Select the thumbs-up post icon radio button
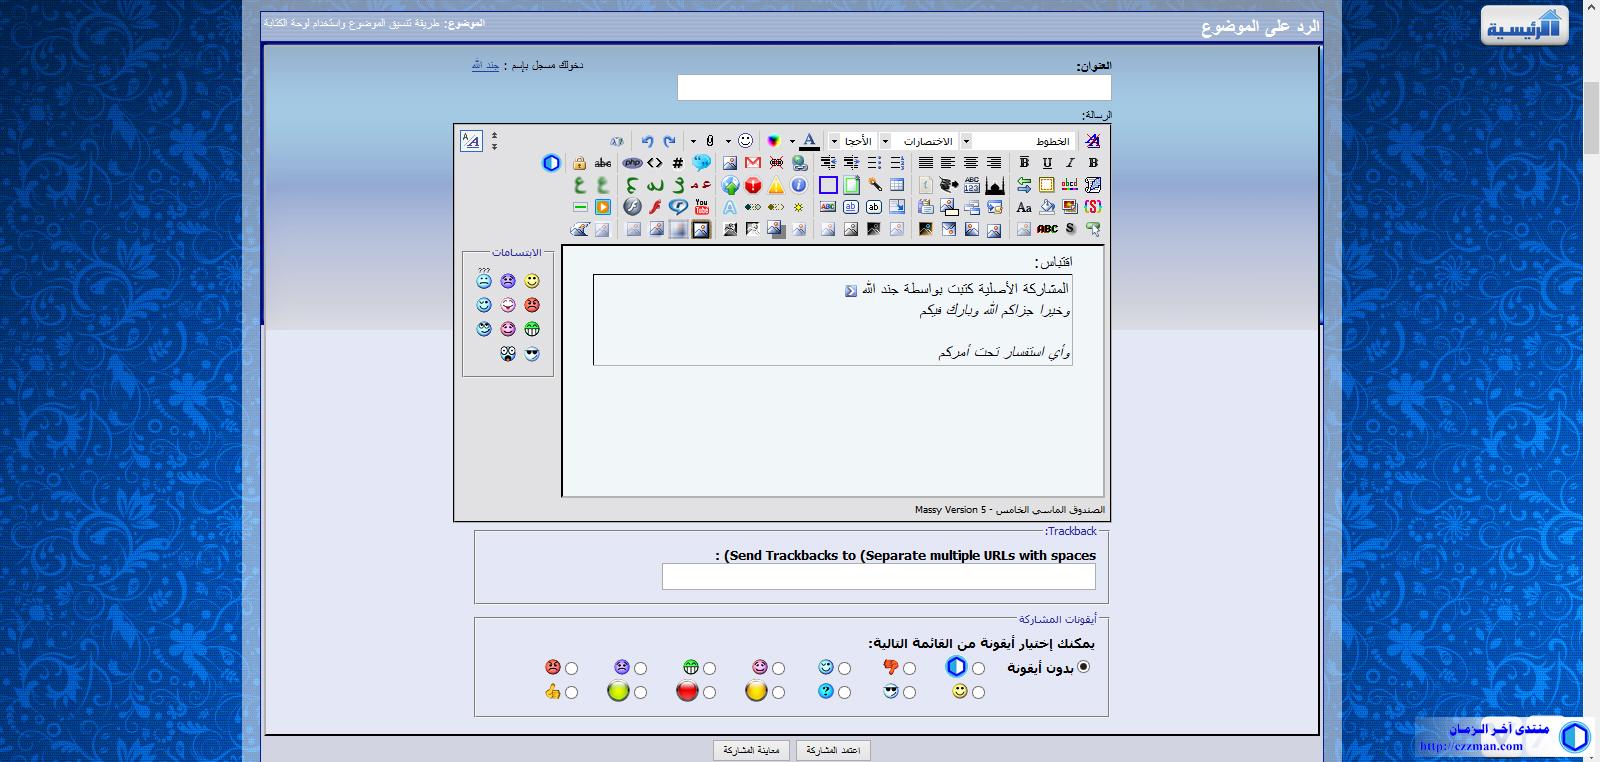This screenshot has height=762, width=1600. click(571, 692)
